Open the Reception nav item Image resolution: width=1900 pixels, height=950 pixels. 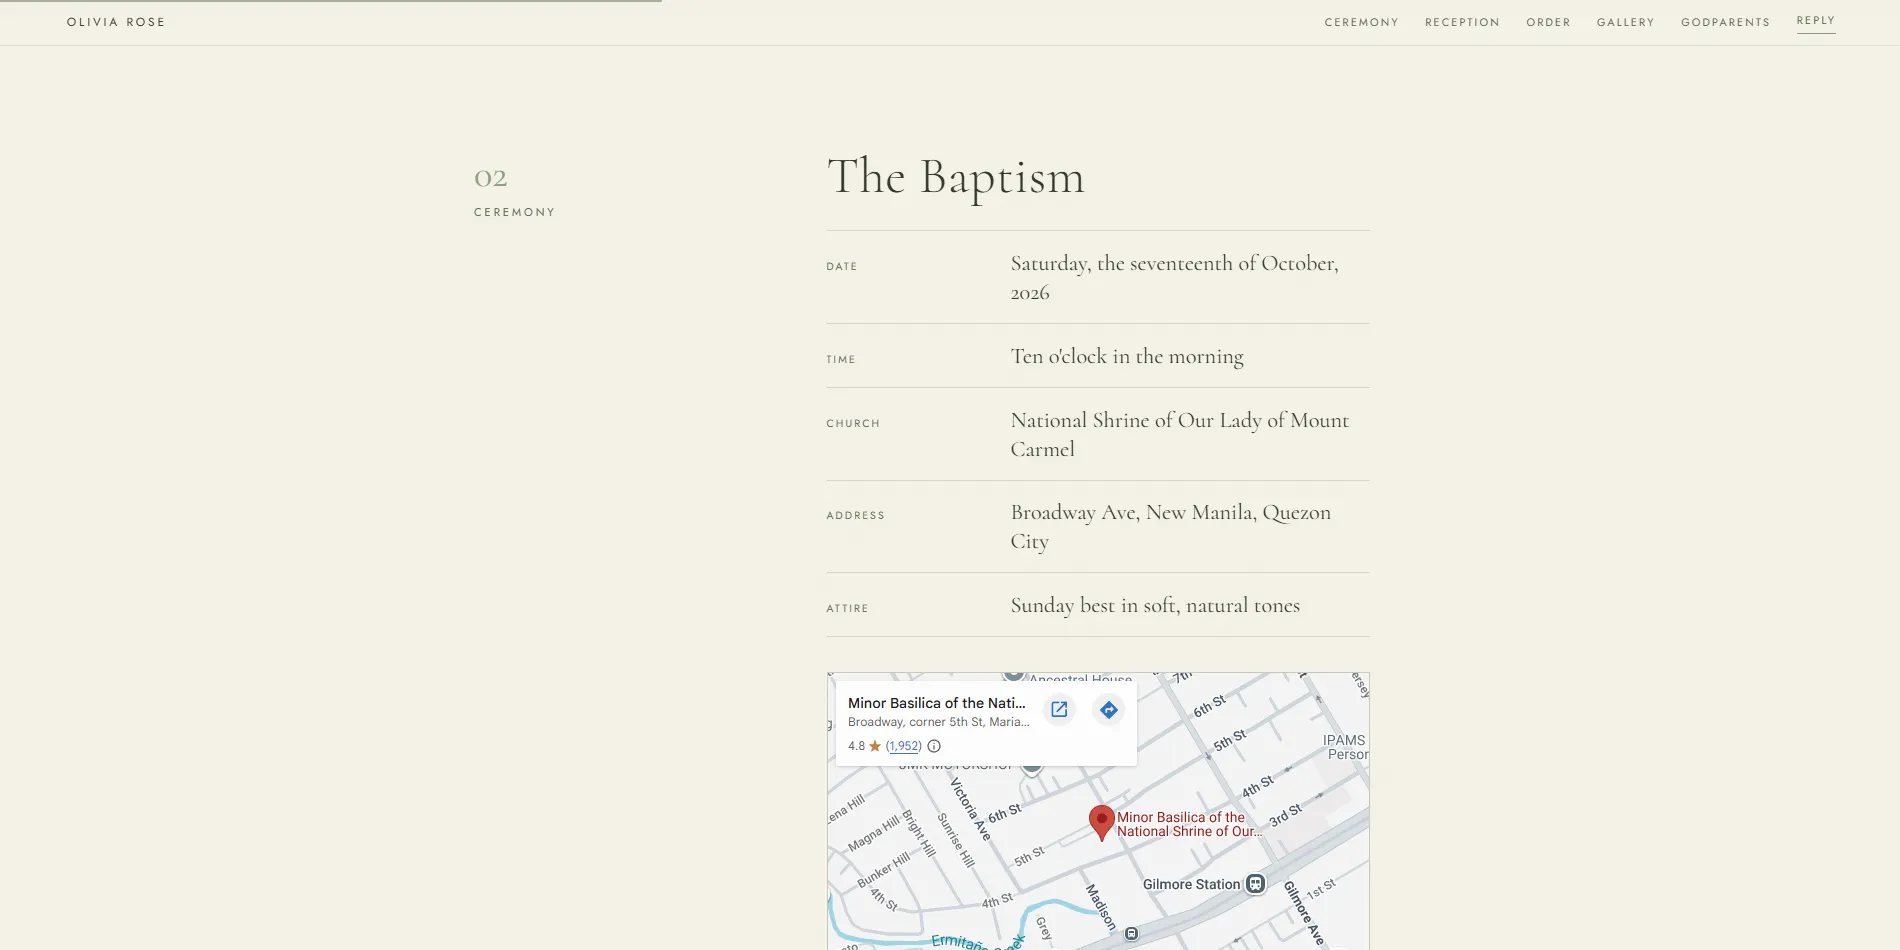(1462, 22)
